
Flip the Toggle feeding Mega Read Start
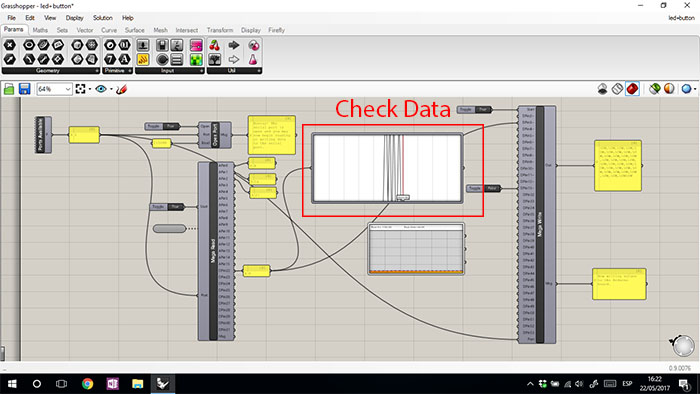pyautogui.click(x=167, y=207)
